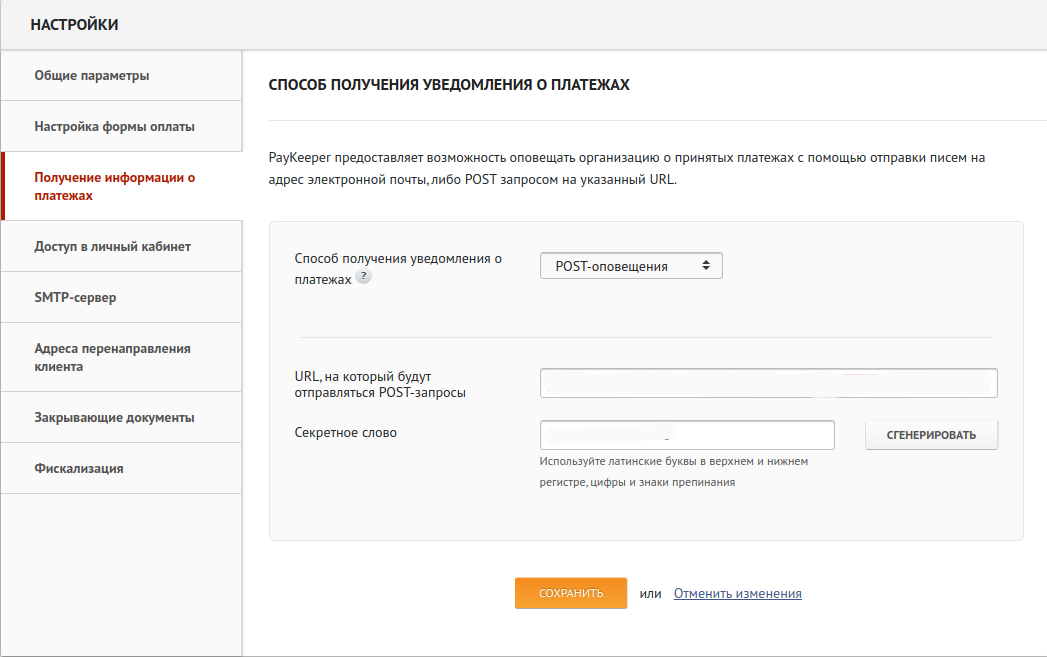
Task: Open Закрывающие документы section
Action: 114,418
